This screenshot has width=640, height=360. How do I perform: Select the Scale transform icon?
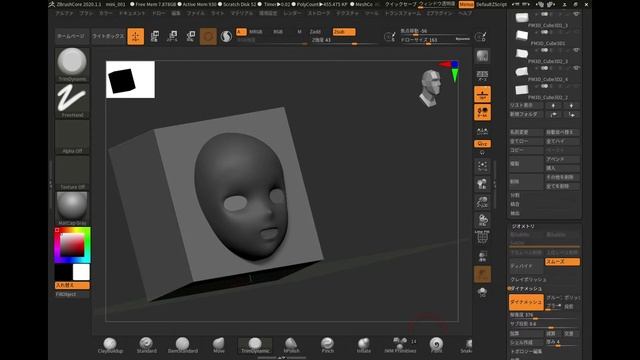[x=172, y=36]
